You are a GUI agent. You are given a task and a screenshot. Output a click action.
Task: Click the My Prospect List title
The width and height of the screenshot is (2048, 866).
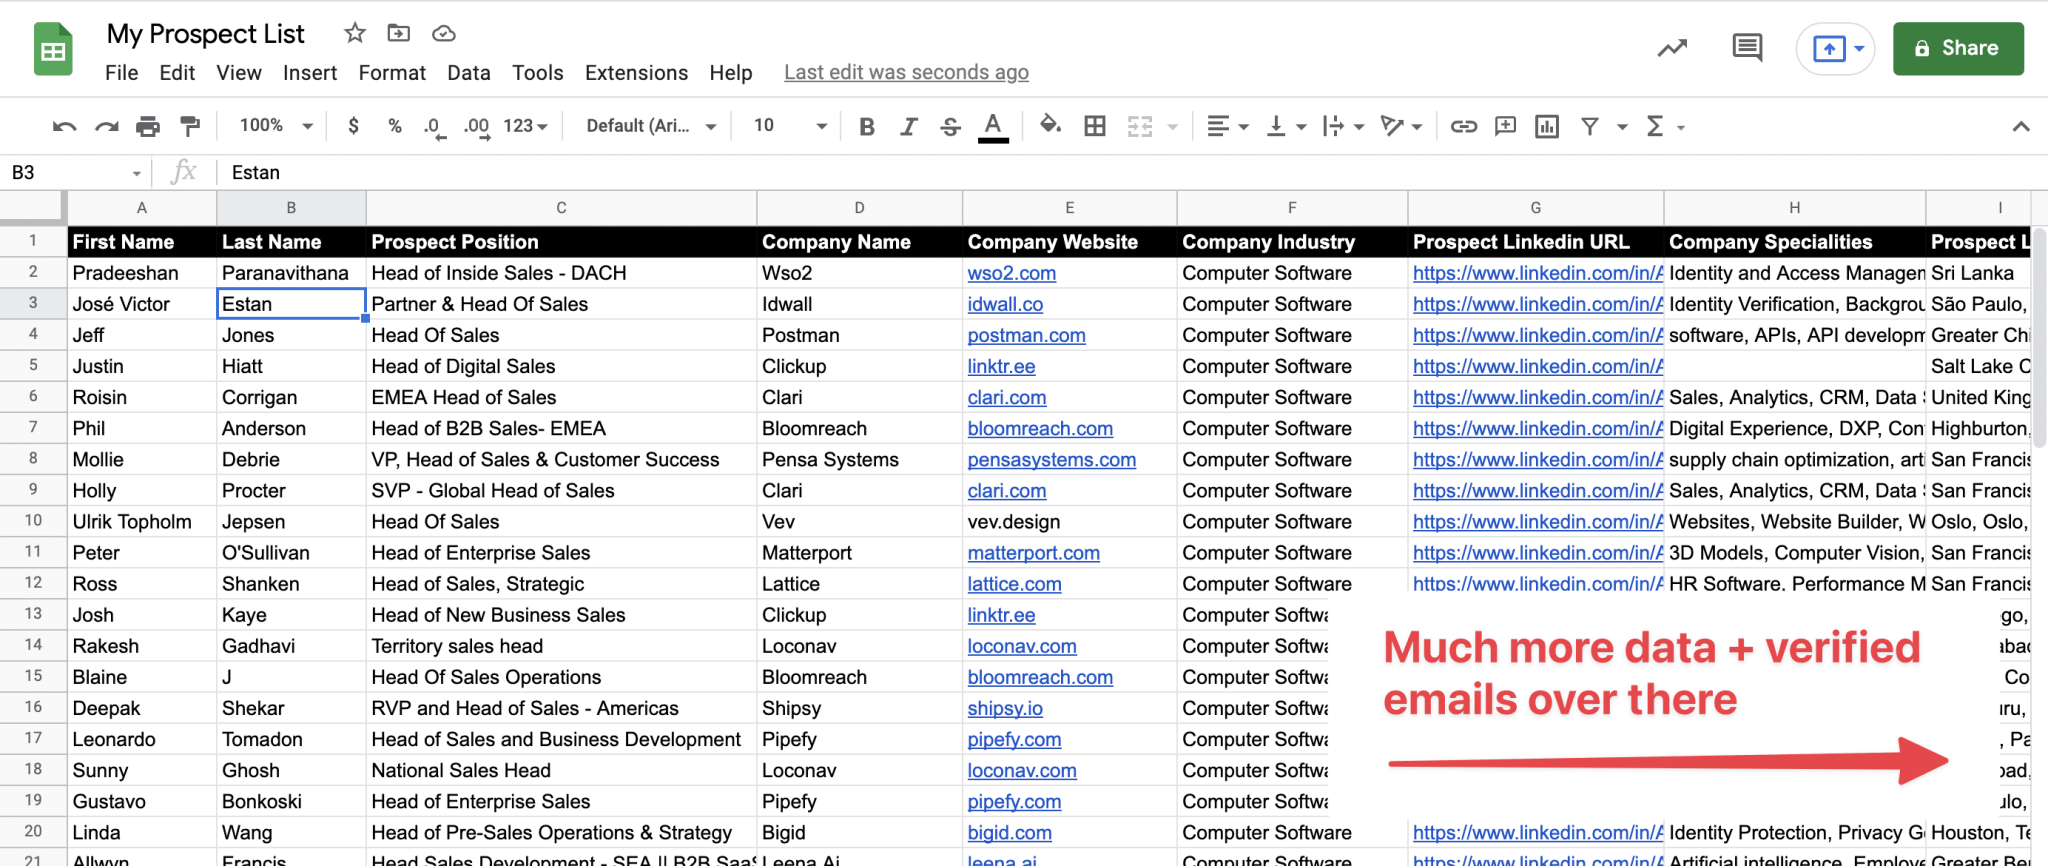point(205,34)
